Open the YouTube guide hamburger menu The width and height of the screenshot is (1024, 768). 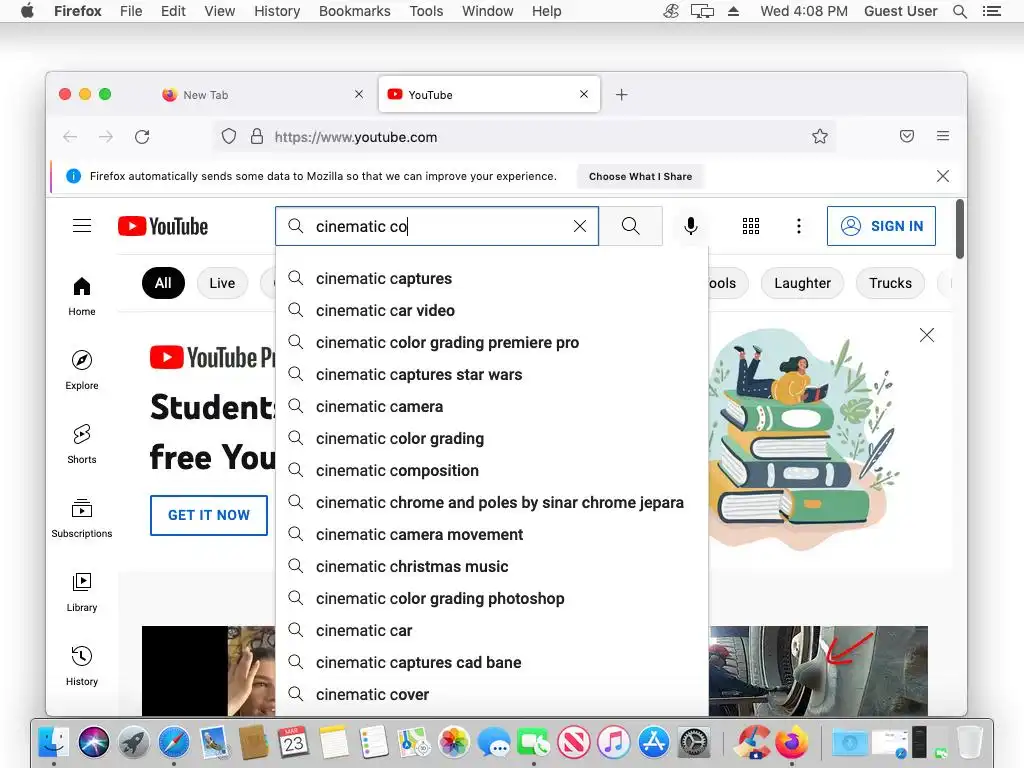[x=82, y=226]
